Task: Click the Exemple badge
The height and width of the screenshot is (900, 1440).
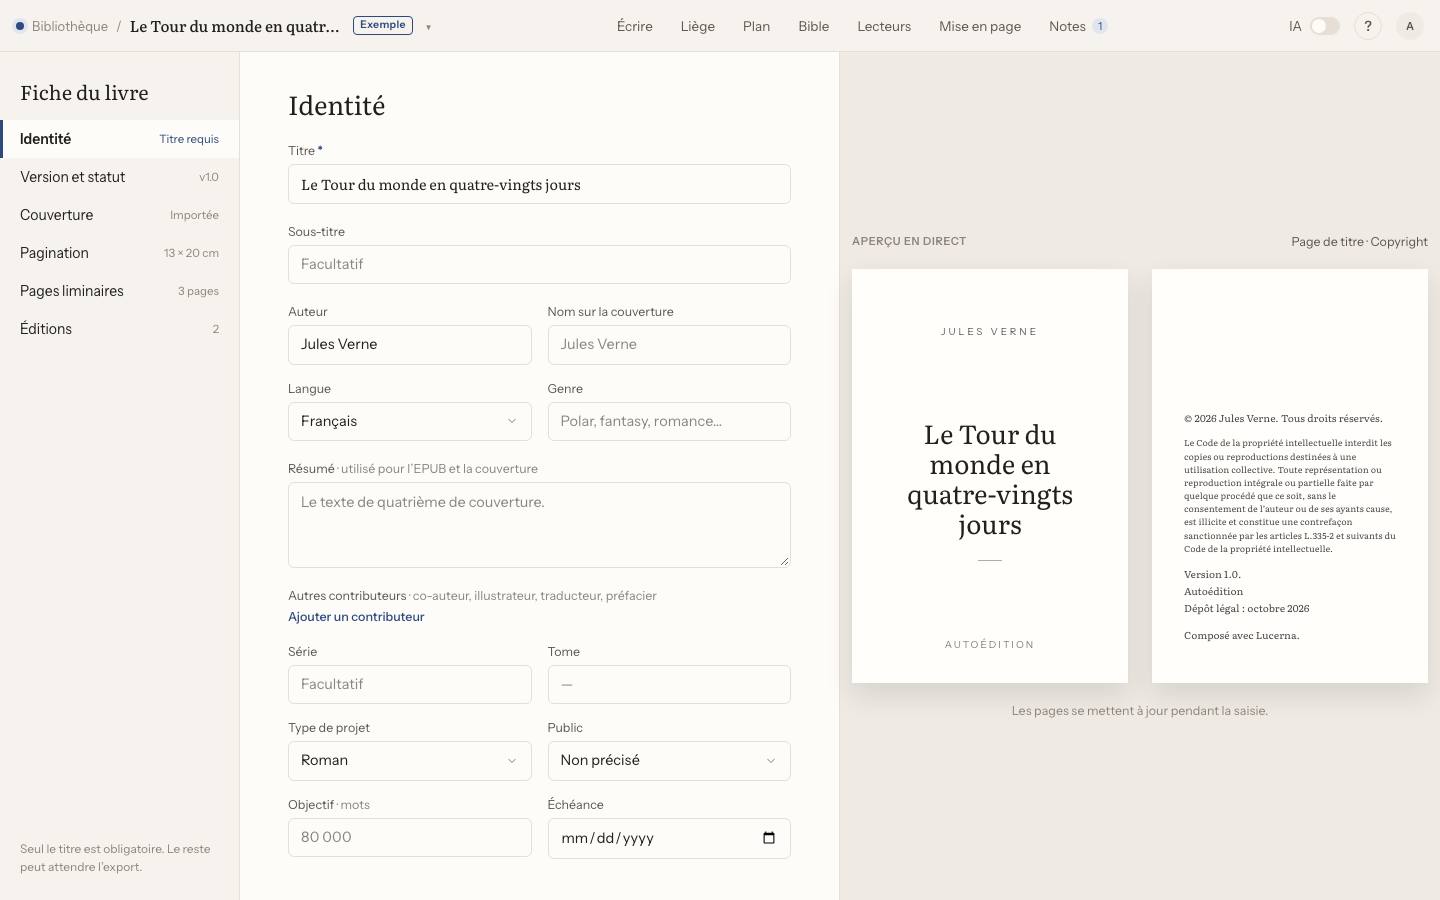Action: point(383,25)
